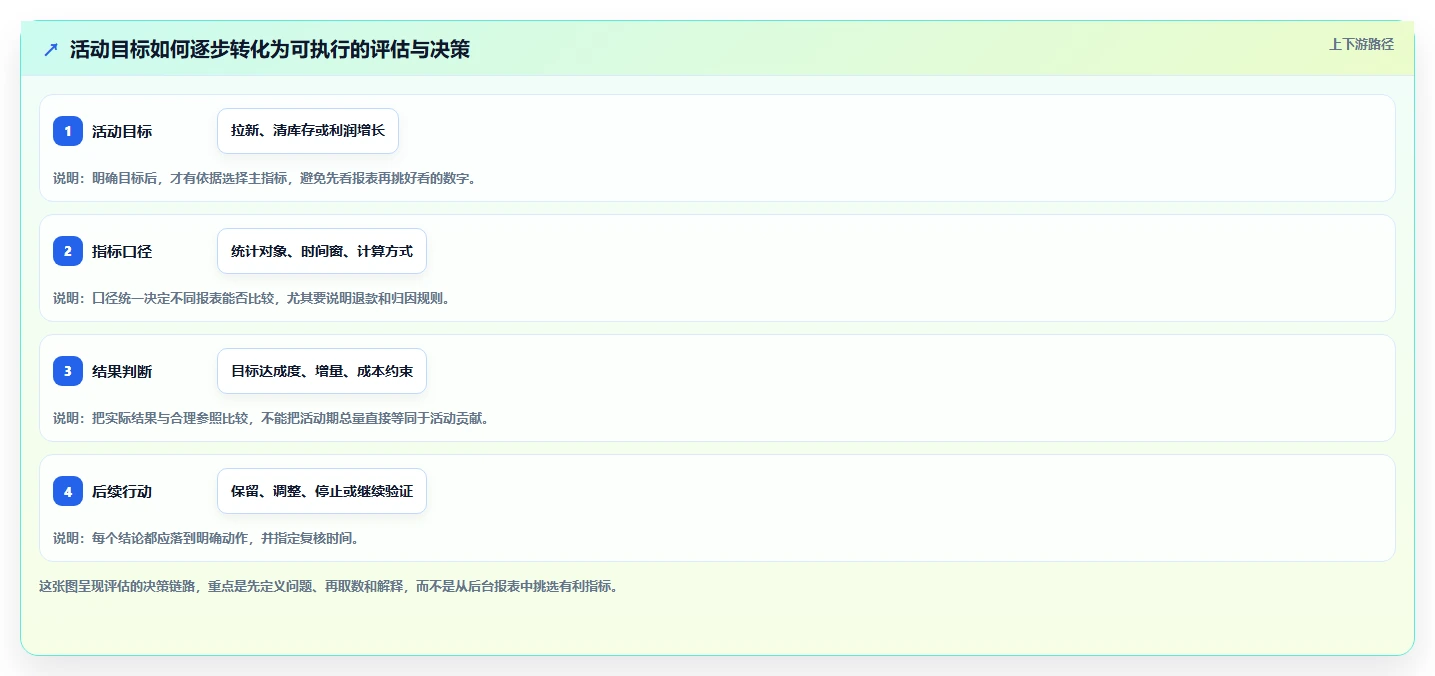Click the 目标达成度、增量、成本约束 chip

pyautogui.click(x=322, y=371)
